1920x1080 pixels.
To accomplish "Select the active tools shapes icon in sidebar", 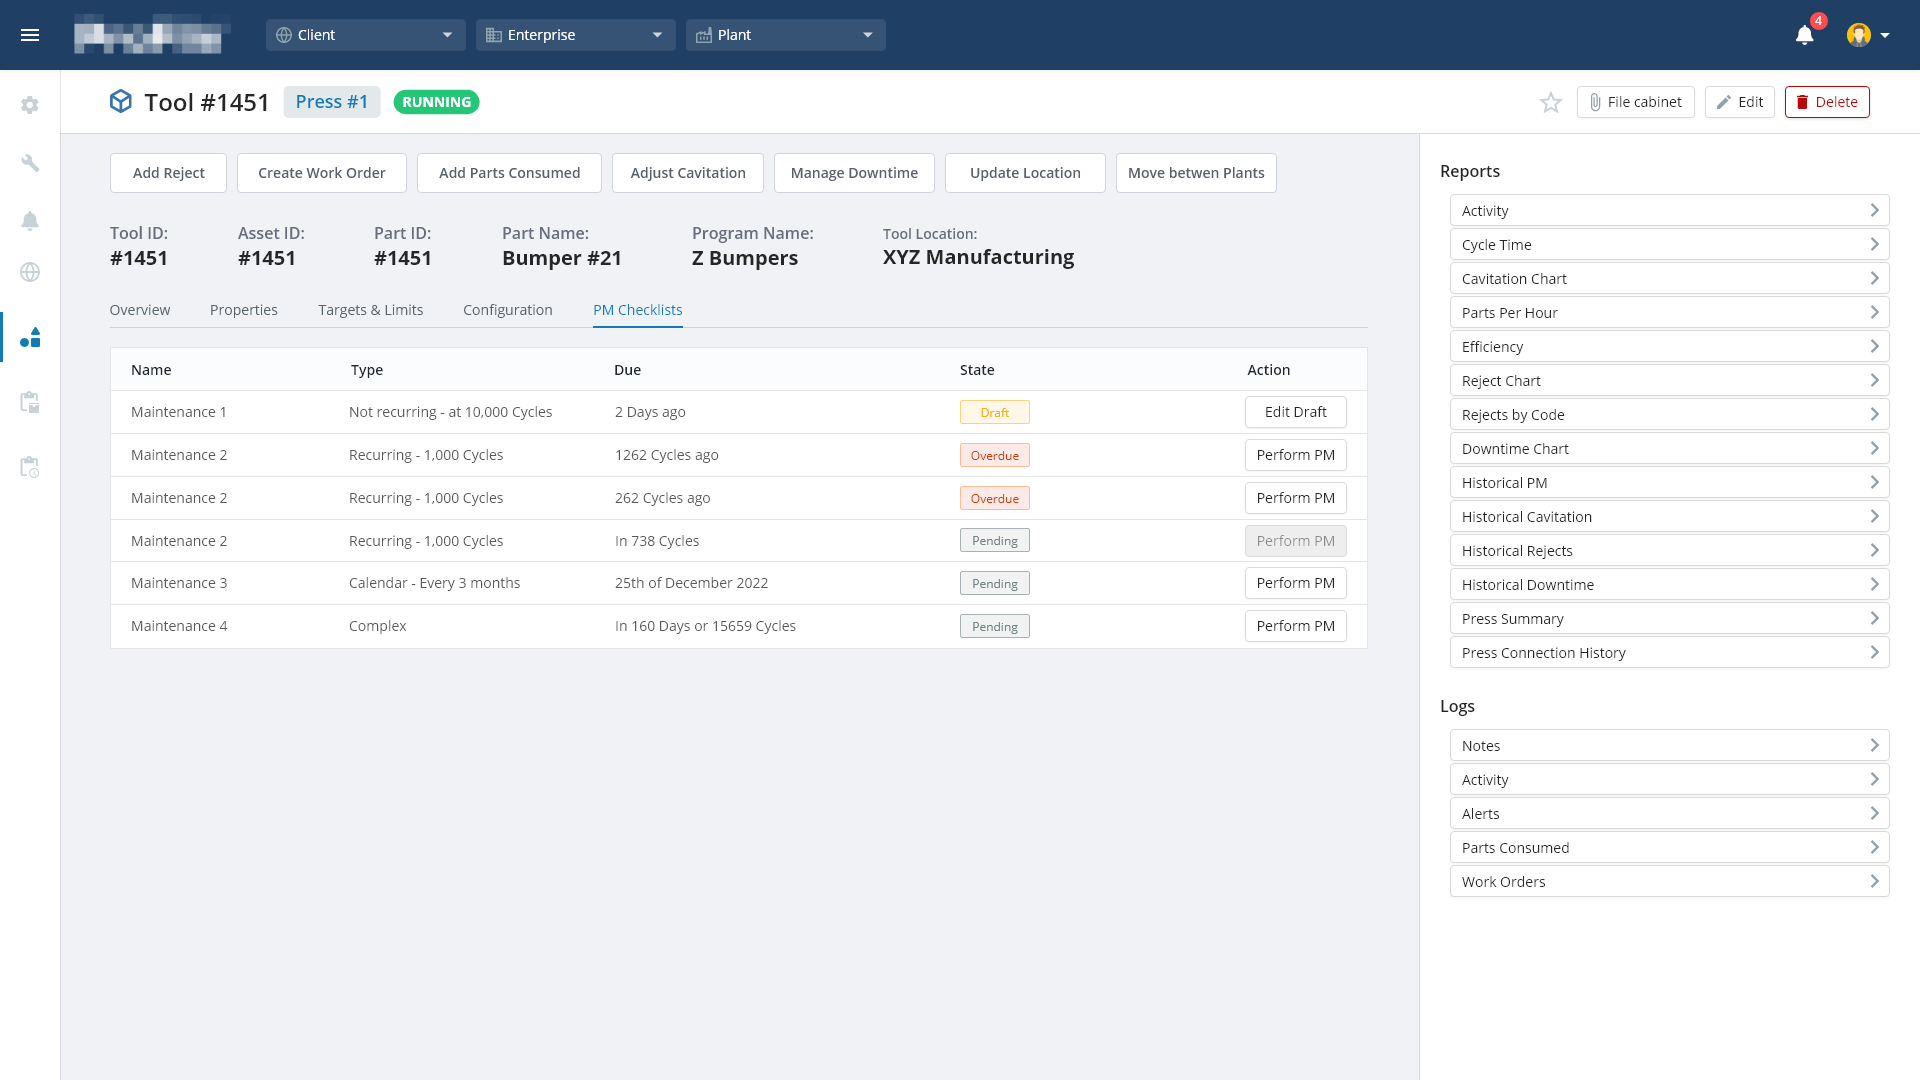I will [30, 337].
